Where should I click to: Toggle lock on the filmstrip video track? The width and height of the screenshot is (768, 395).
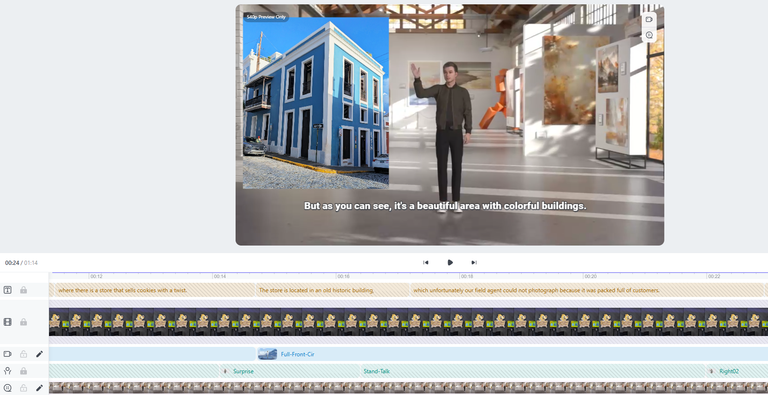point(24,322)
